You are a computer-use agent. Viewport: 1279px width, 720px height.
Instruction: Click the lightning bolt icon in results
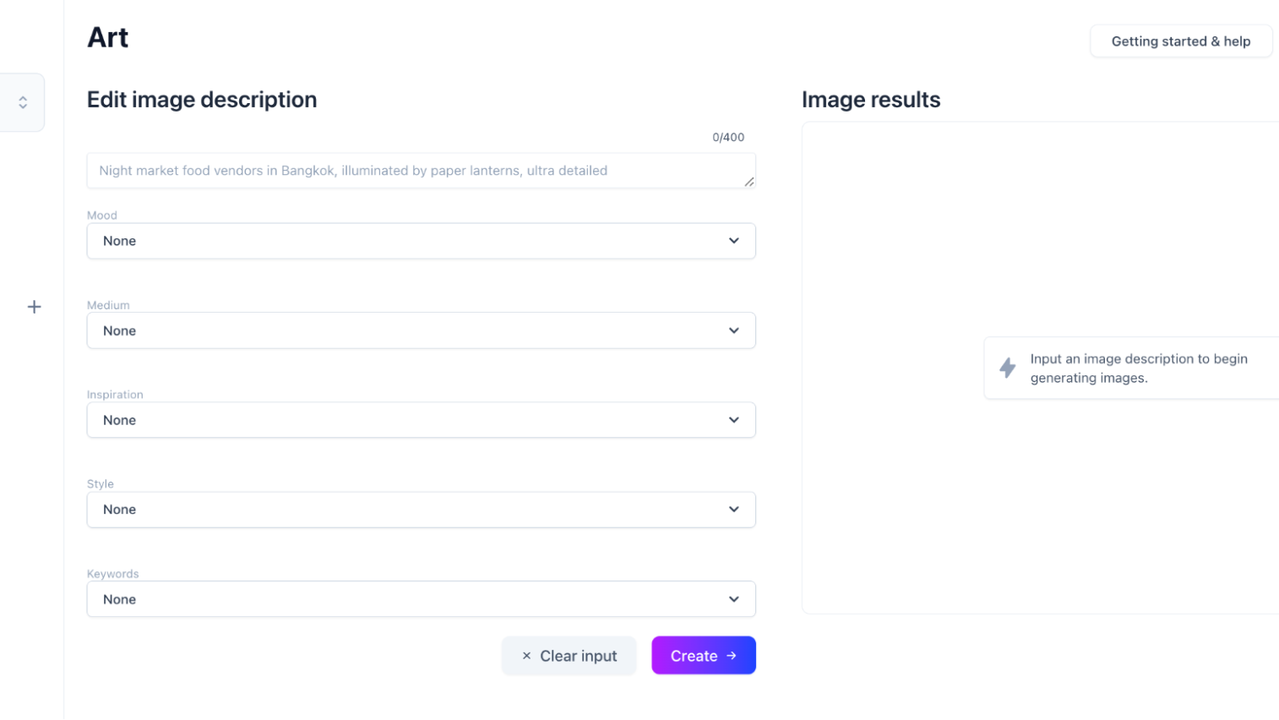(x=1008, y=368)
